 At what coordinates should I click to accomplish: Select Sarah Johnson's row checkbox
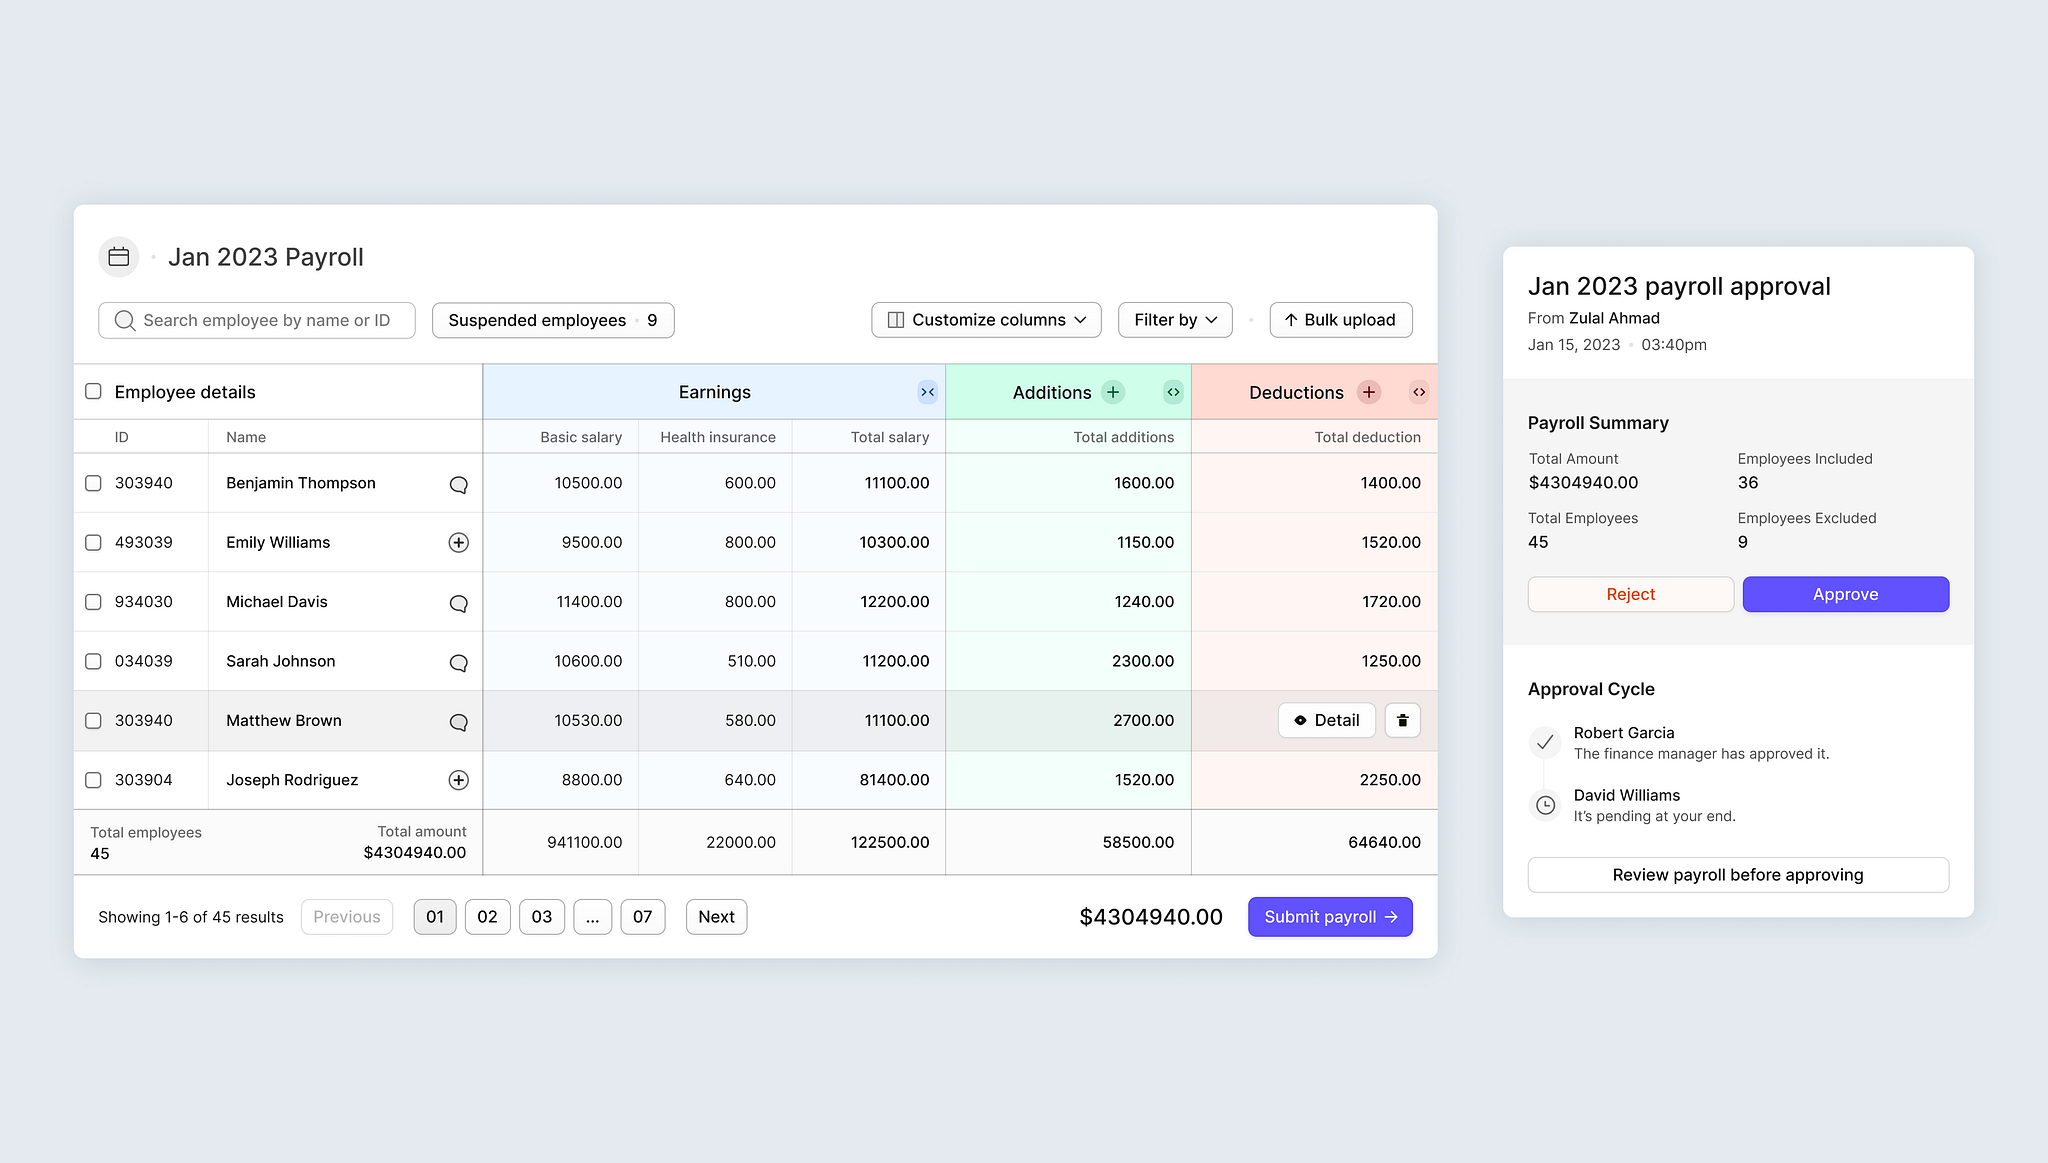pos(93,661)
